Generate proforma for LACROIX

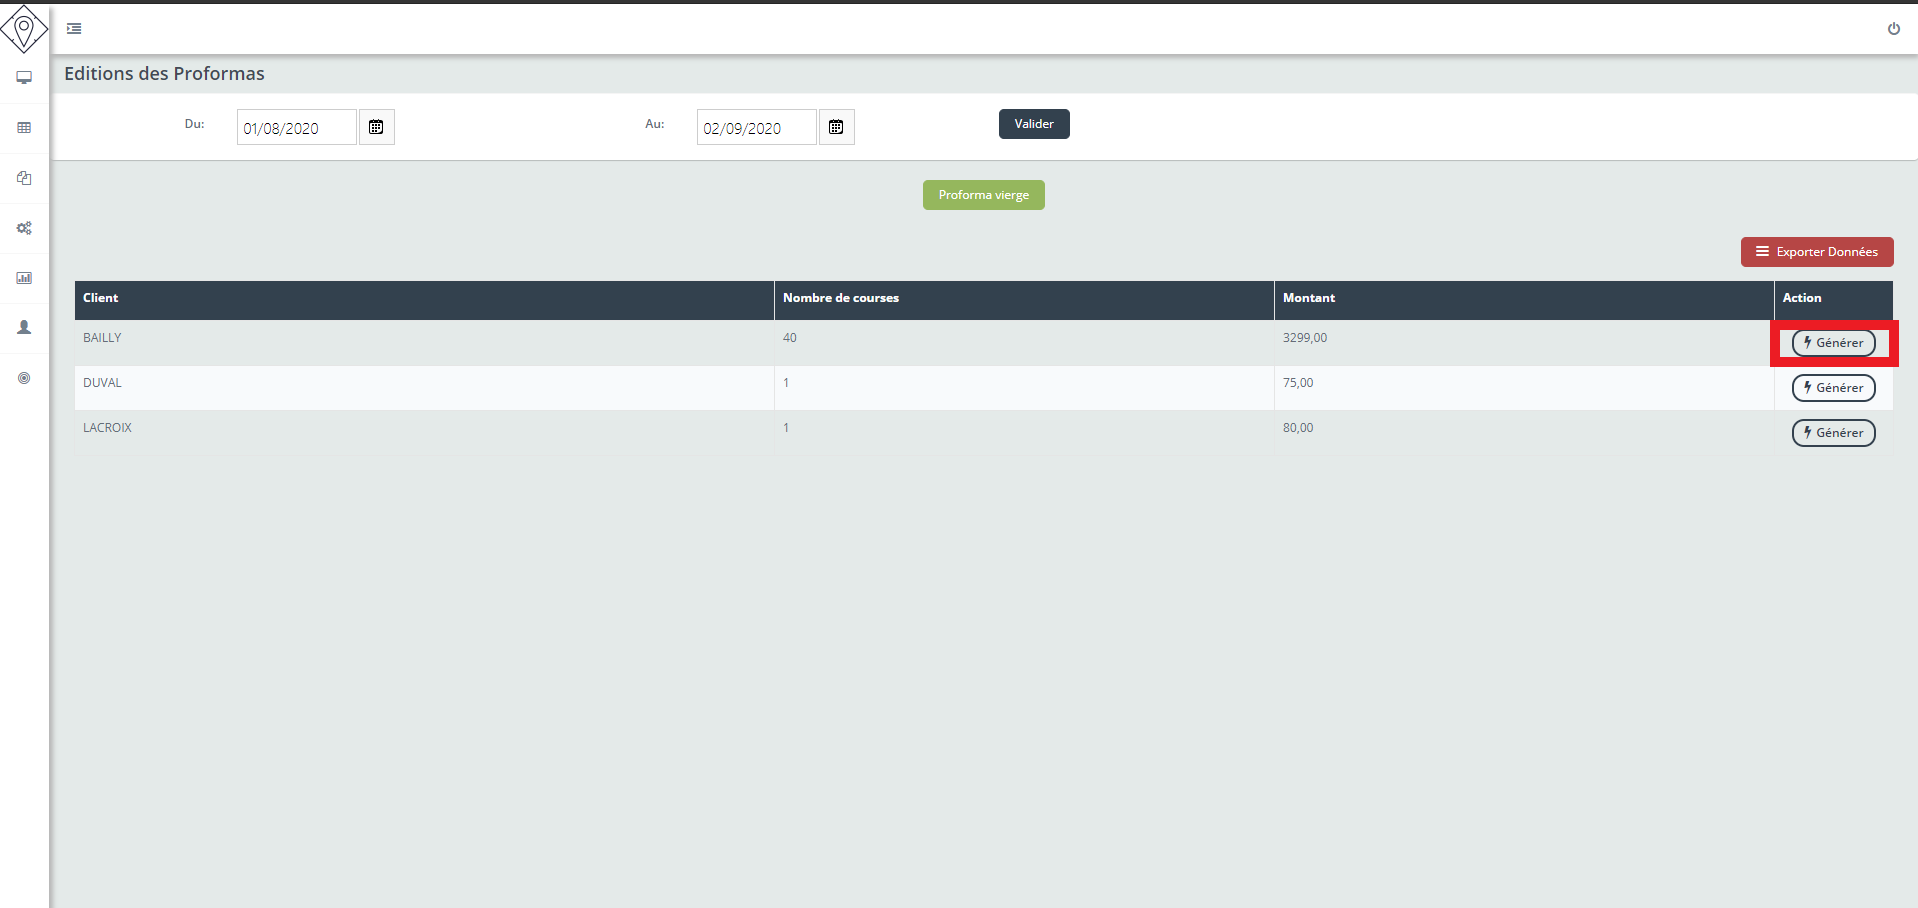point(1832,433)
